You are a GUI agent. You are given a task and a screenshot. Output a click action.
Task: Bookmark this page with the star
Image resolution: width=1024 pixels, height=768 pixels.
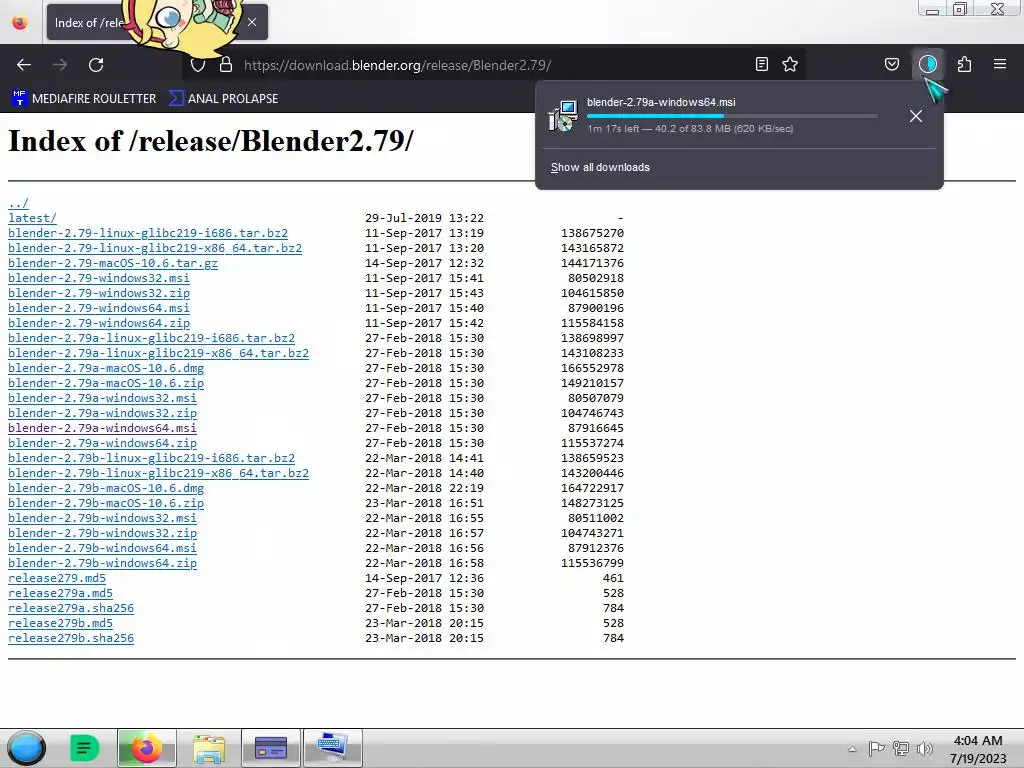[790, 64]
